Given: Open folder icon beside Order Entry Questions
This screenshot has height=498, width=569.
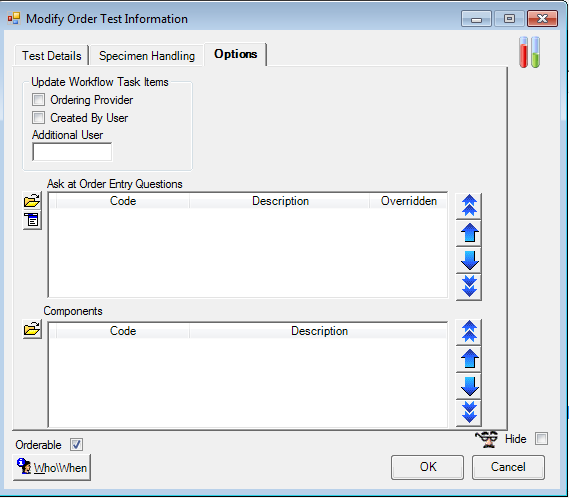Looking at the screenshot, I should [32, 201].
